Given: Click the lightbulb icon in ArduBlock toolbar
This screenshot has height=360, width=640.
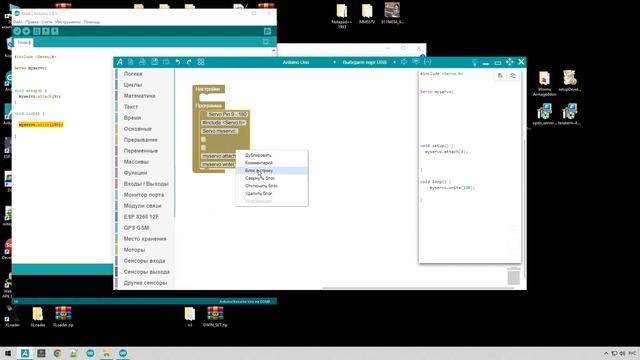Looking at the screenshot, I should click(x=474, y=62).
